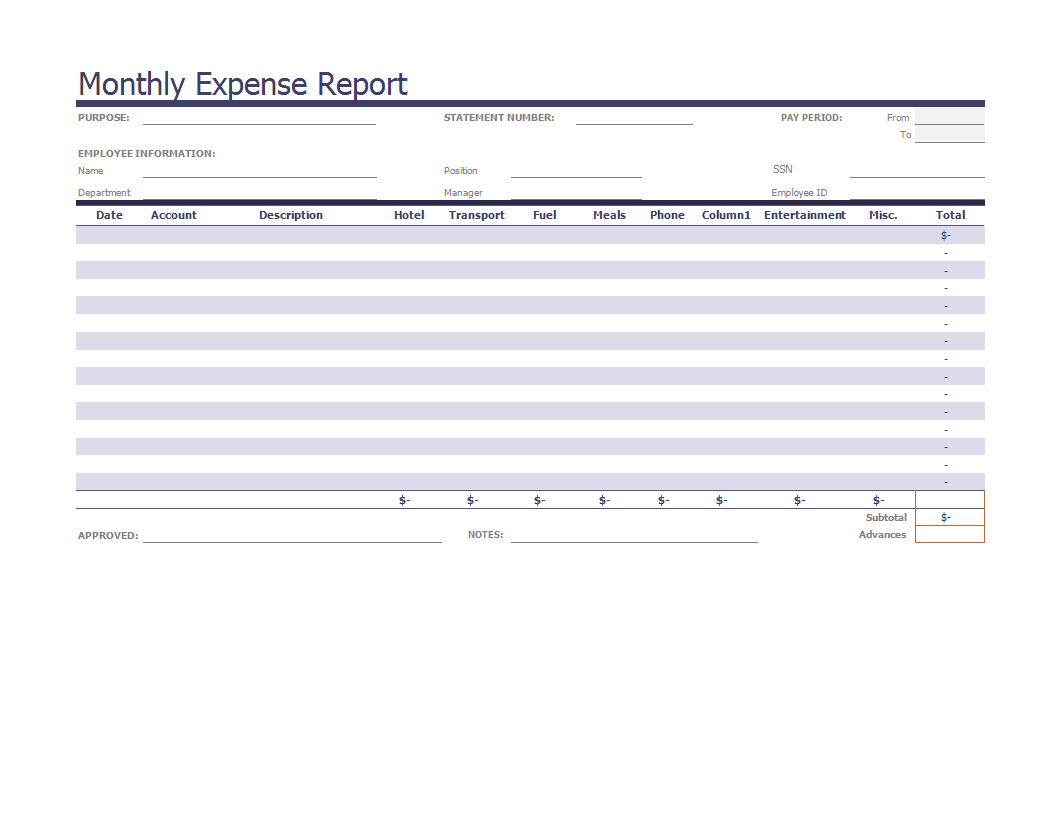Viewport: 1057px width, 817px height.
Task: Select the Approved signature line
Action: pyautogui.click(x=292, y=535)
